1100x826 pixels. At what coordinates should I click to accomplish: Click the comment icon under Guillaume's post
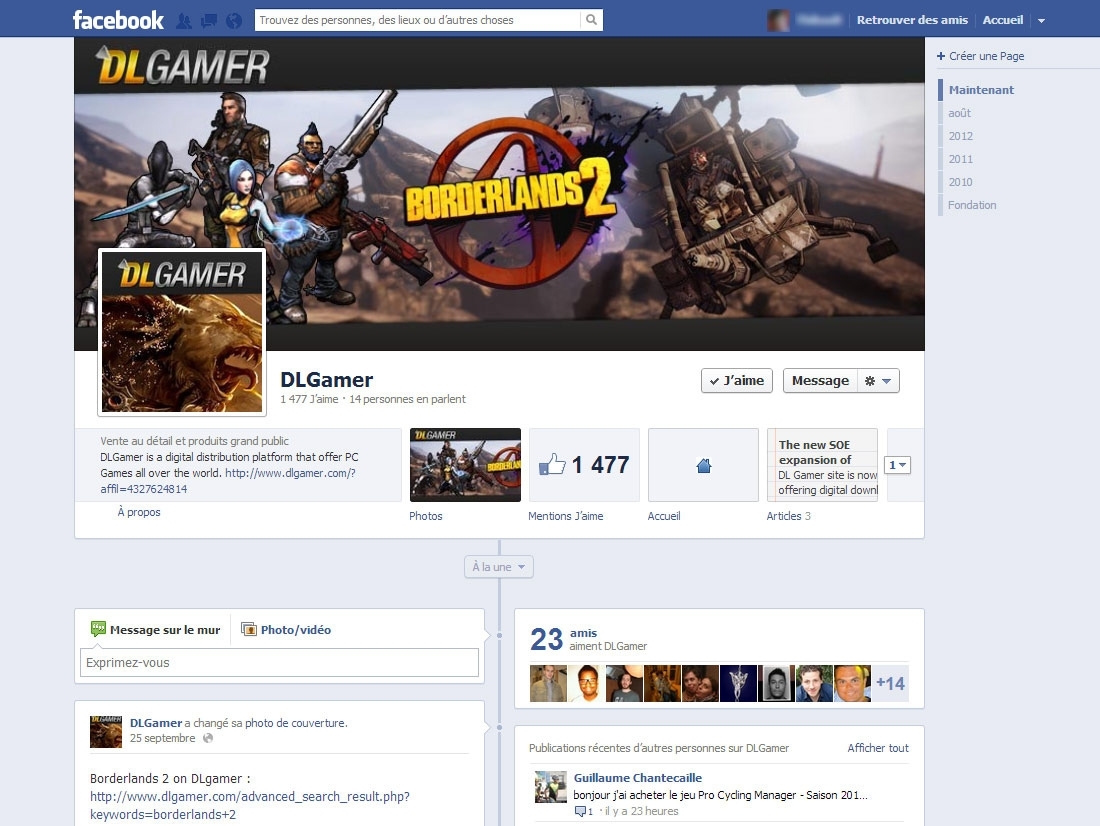(580, 811)
